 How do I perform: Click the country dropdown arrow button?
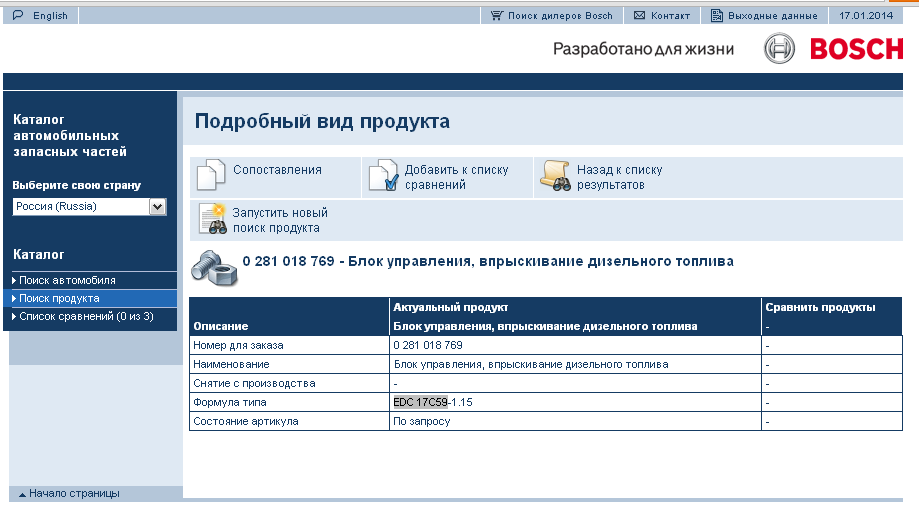(x=157, y=206)
